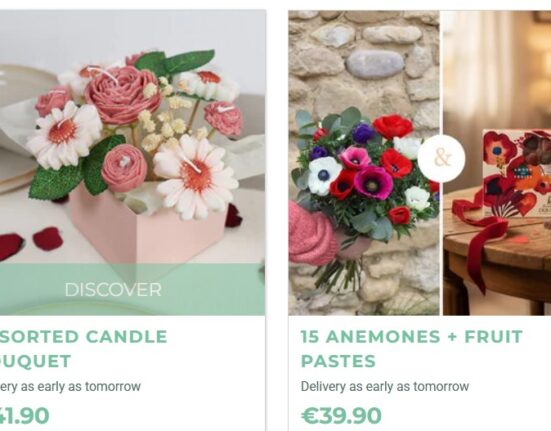Click delivery text under the anemones title
Viewport: 551px width, 431px height.
click(x=385, y=386)
